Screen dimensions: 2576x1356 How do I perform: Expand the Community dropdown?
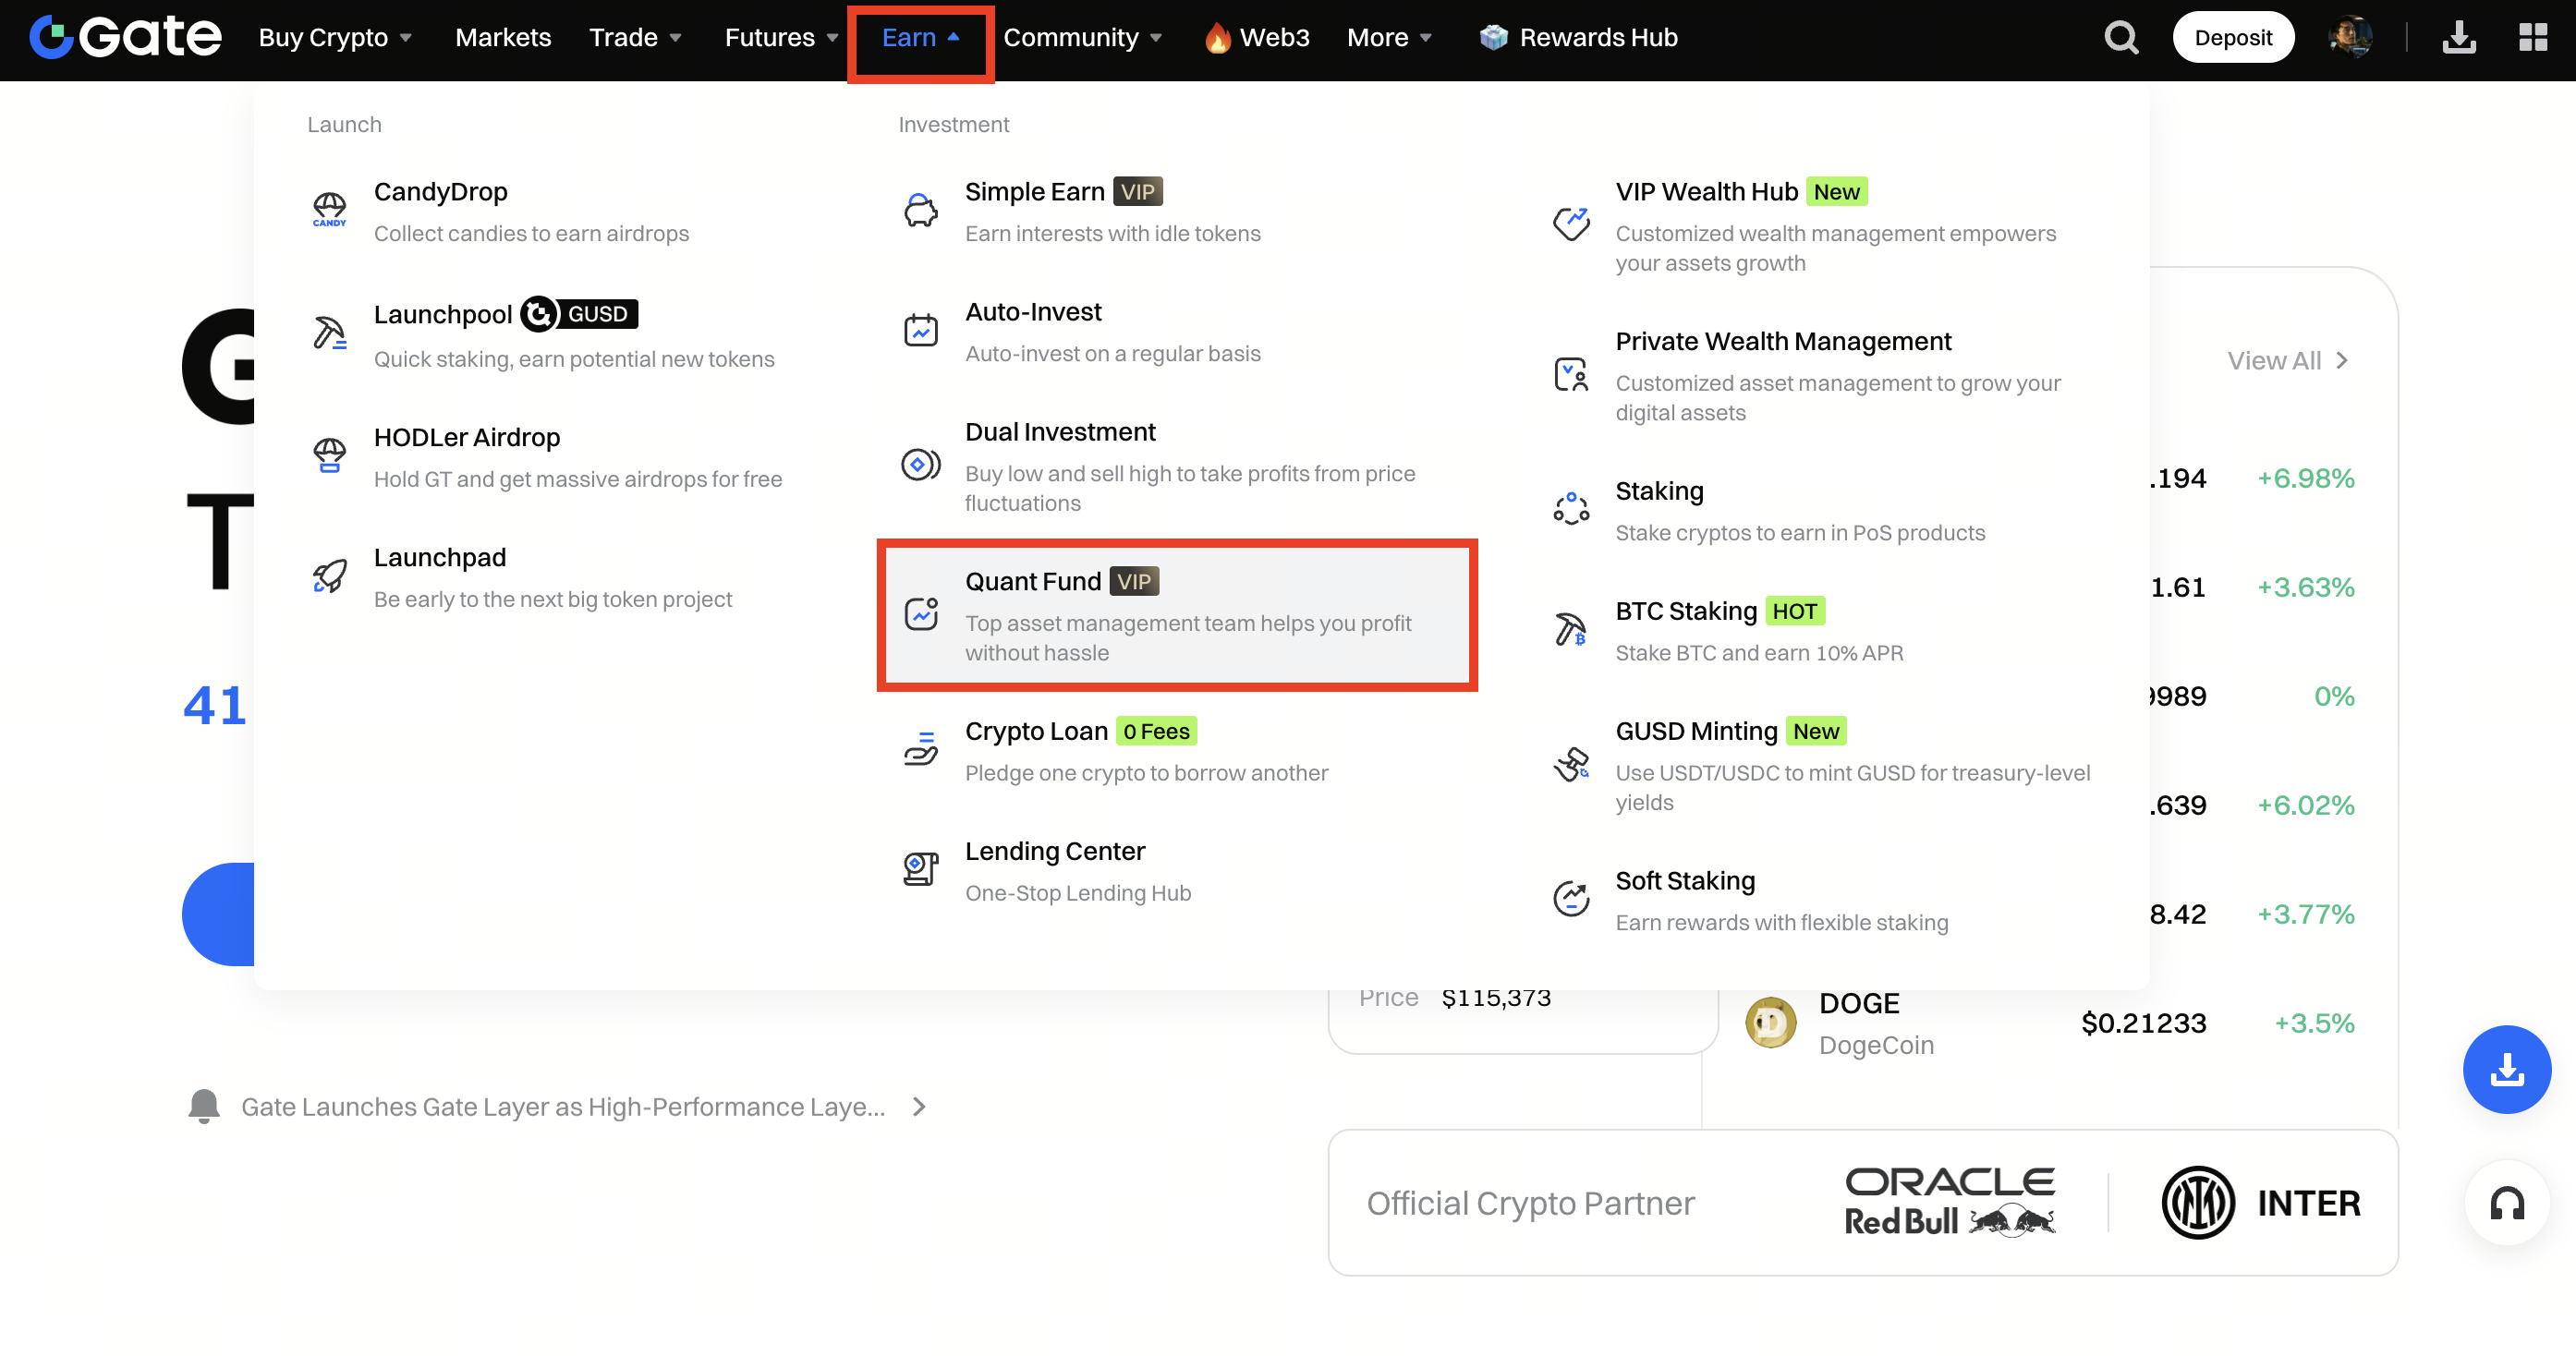pos(1082,38)
